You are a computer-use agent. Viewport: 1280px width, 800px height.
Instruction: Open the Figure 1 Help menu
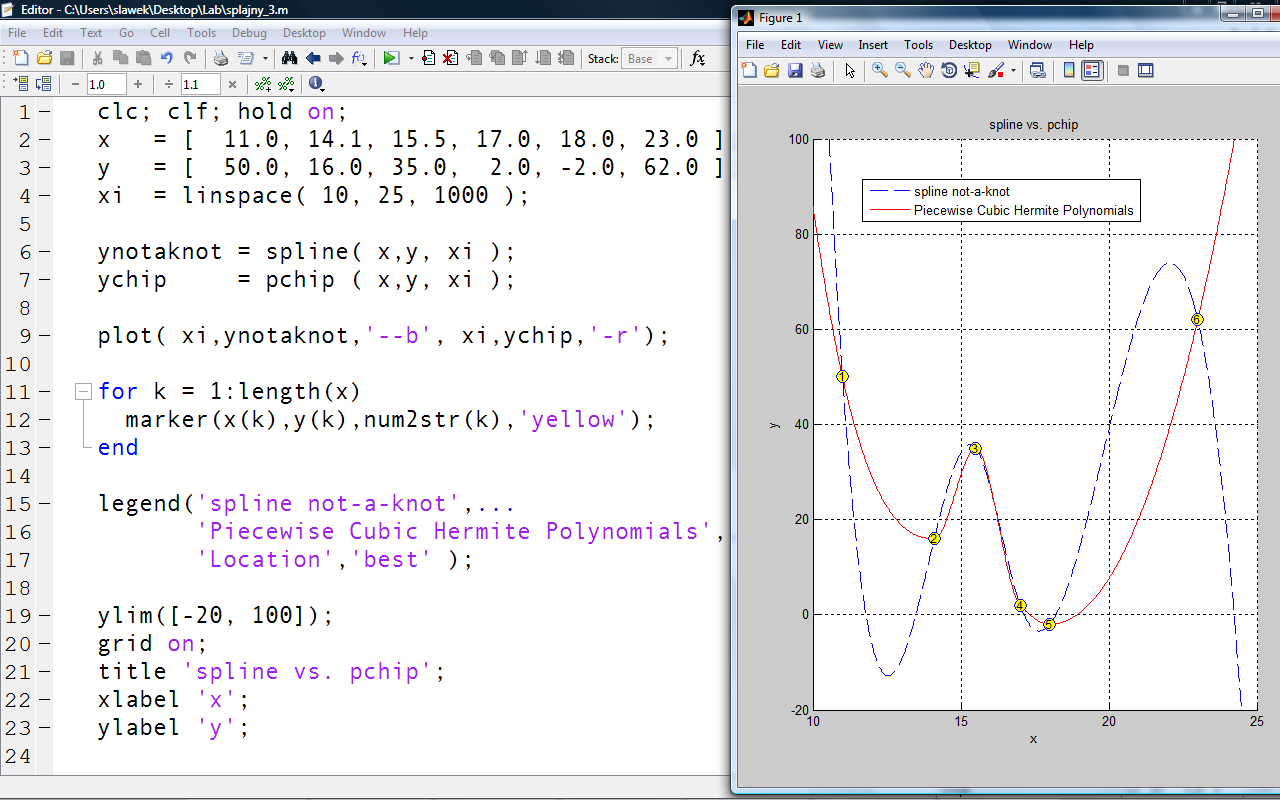click(x=1081, y=45)
